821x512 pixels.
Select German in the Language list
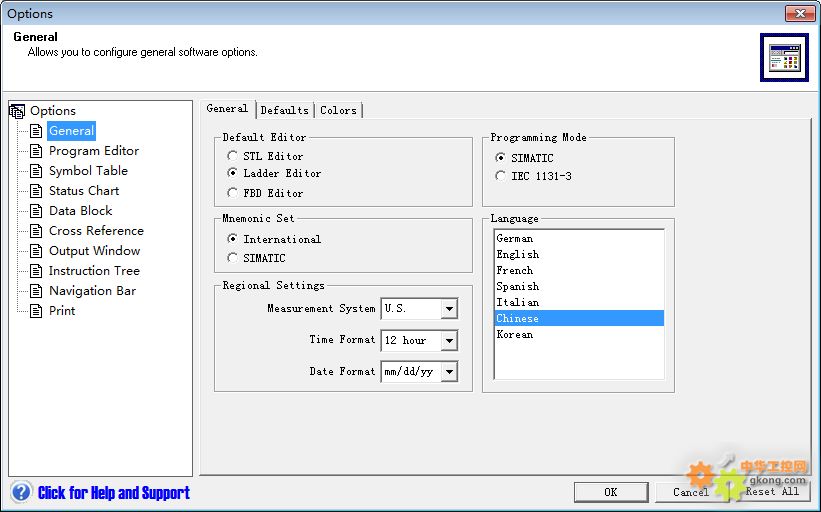pos(579,238)
